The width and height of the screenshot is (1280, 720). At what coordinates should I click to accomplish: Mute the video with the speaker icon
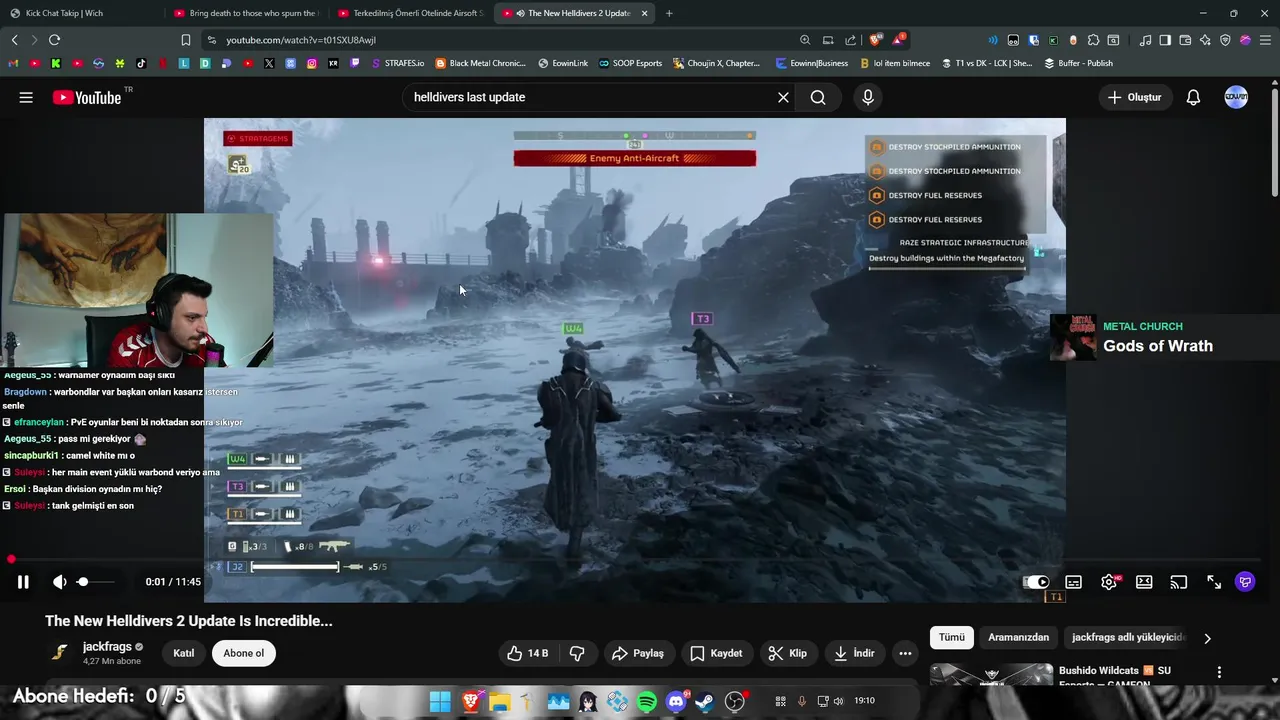coord(60,582)
